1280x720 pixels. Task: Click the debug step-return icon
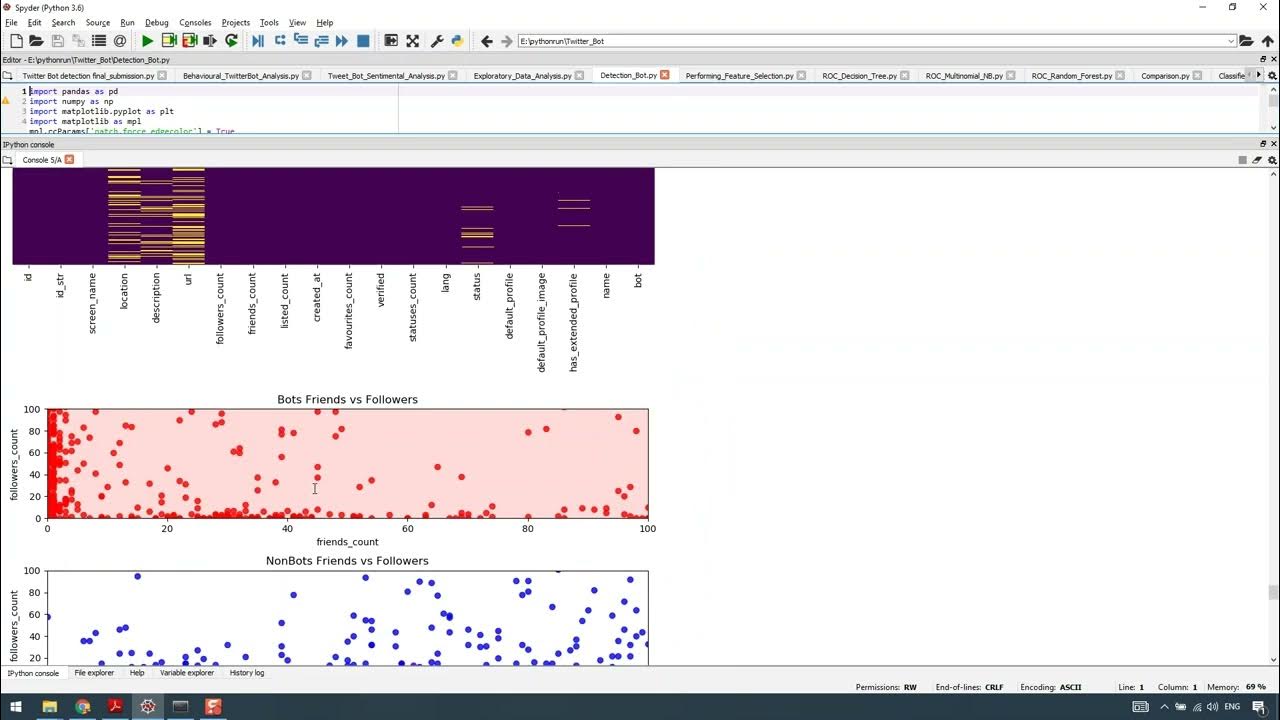pyautogui.click(x=321, y=41)
